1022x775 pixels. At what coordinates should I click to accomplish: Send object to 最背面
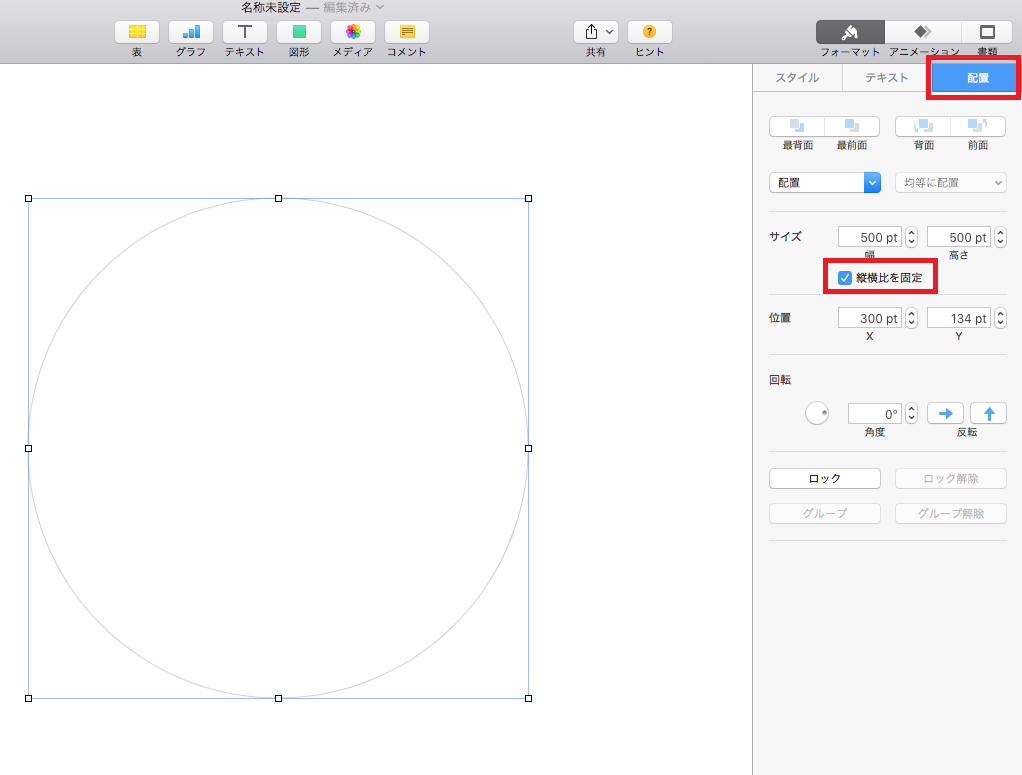(797, 126)
